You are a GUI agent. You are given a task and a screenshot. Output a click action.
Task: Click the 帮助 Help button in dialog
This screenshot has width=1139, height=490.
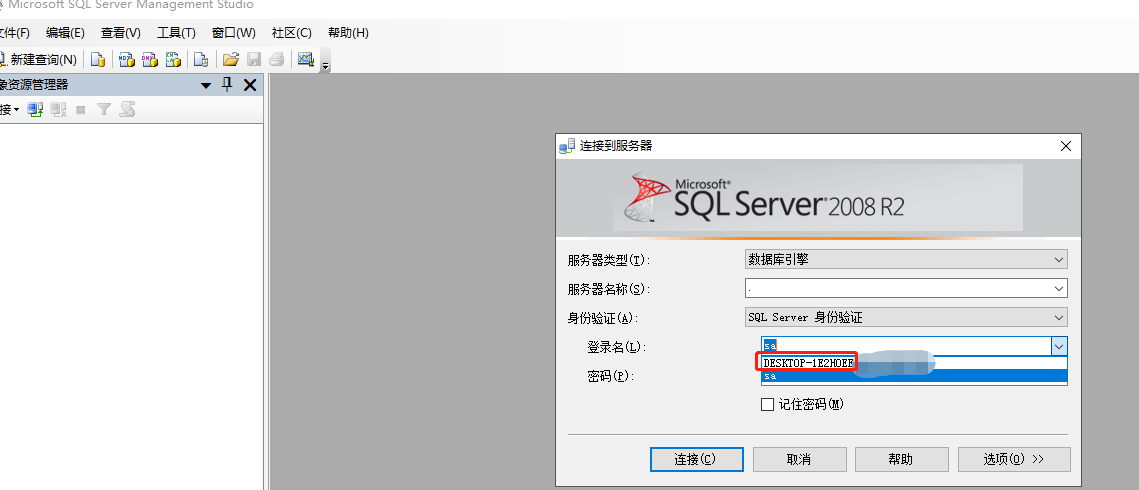(901, 460)
